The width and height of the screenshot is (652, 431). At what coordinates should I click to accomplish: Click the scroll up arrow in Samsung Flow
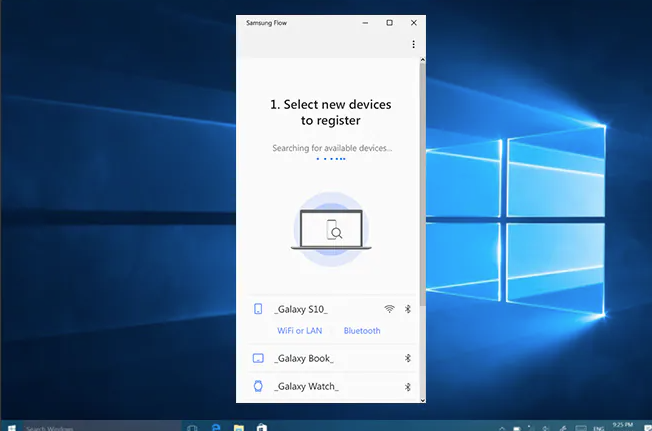tap(422, 59)
